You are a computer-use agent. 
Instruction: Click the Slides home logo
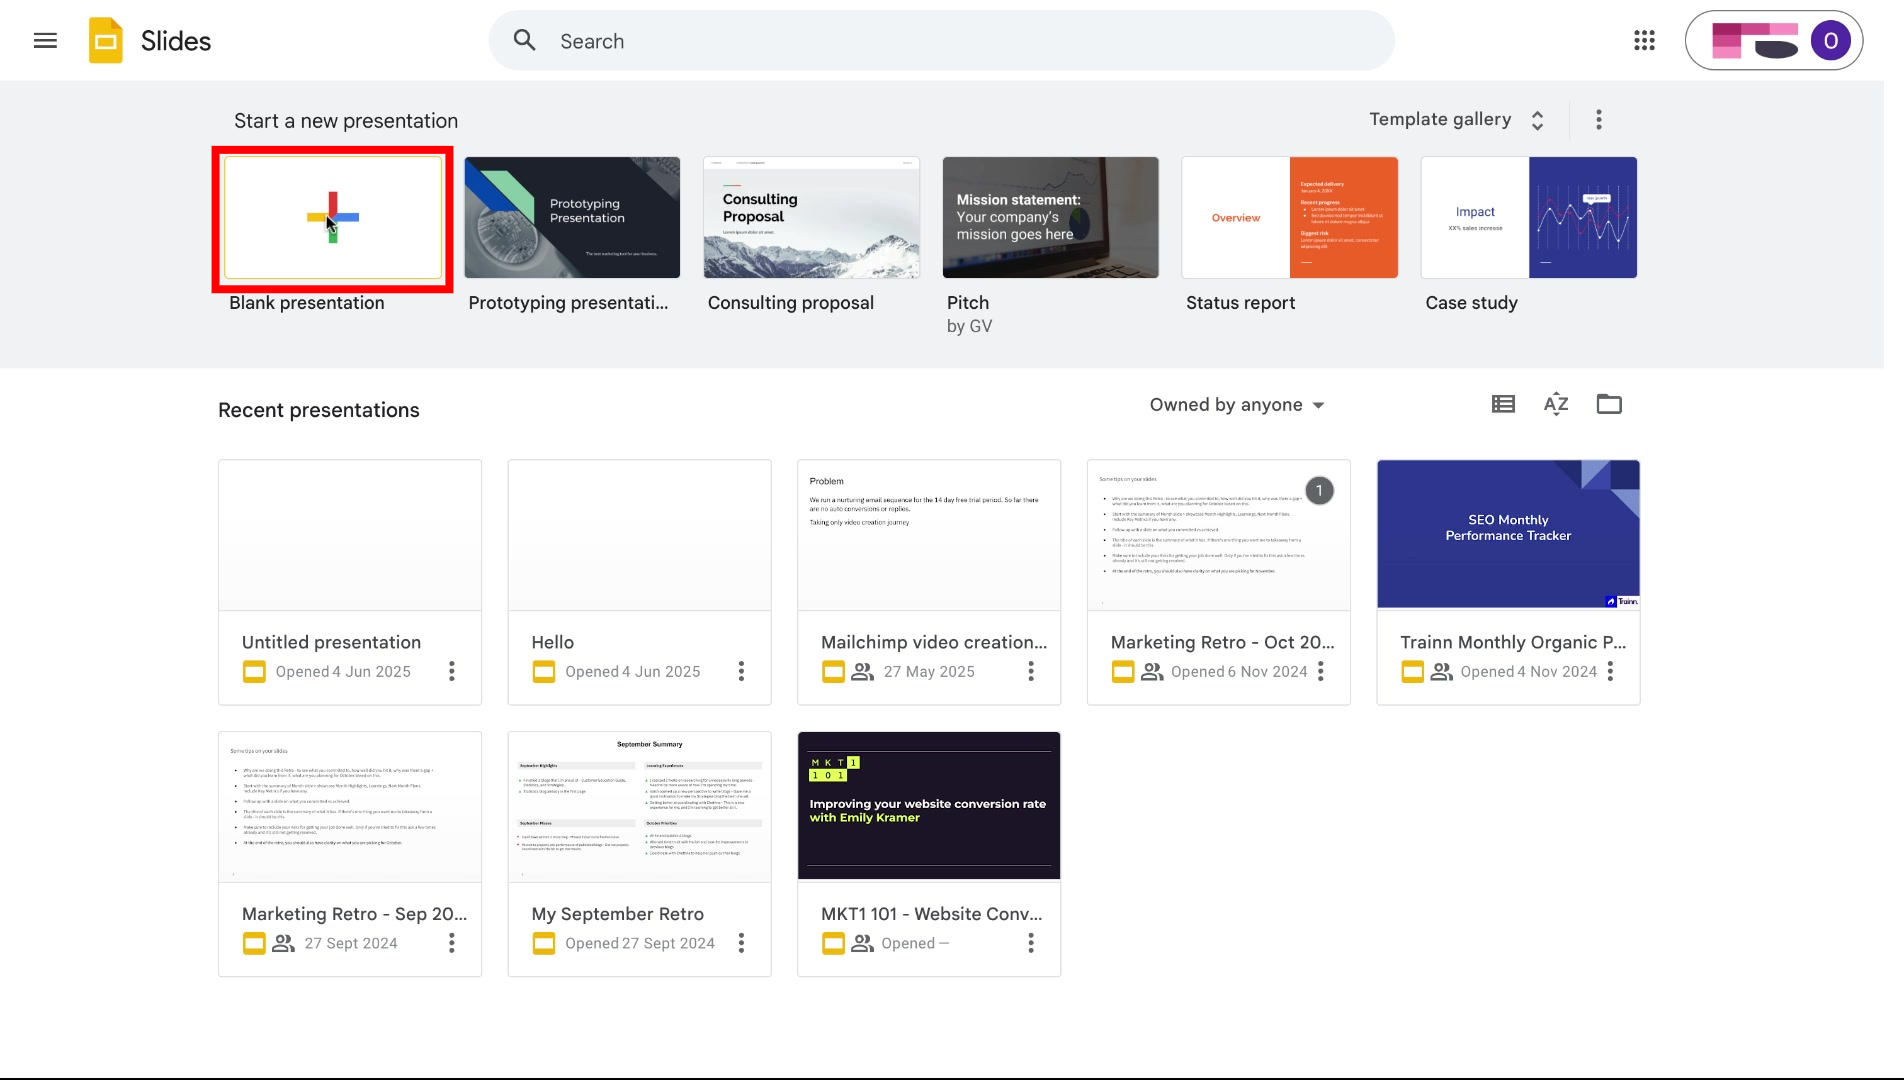[105, 40]
